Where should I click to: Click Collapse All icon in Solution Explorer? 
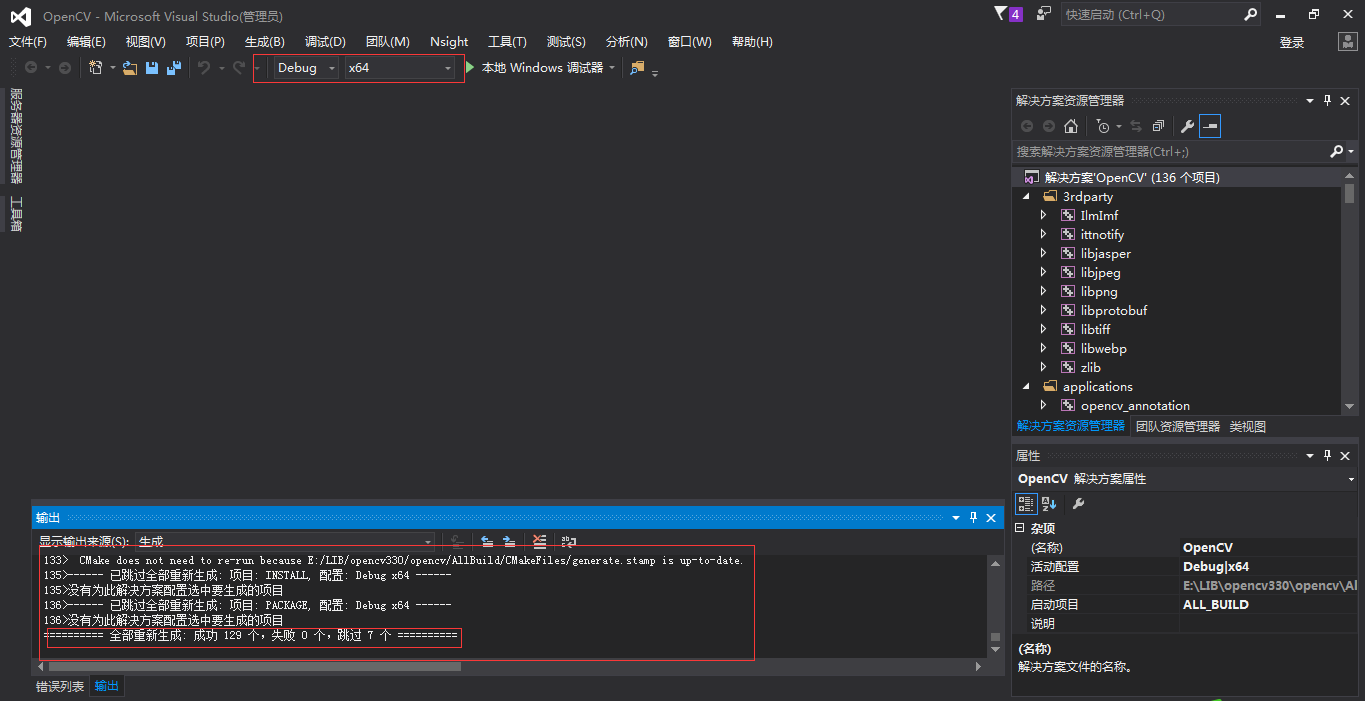(1158, 126)
